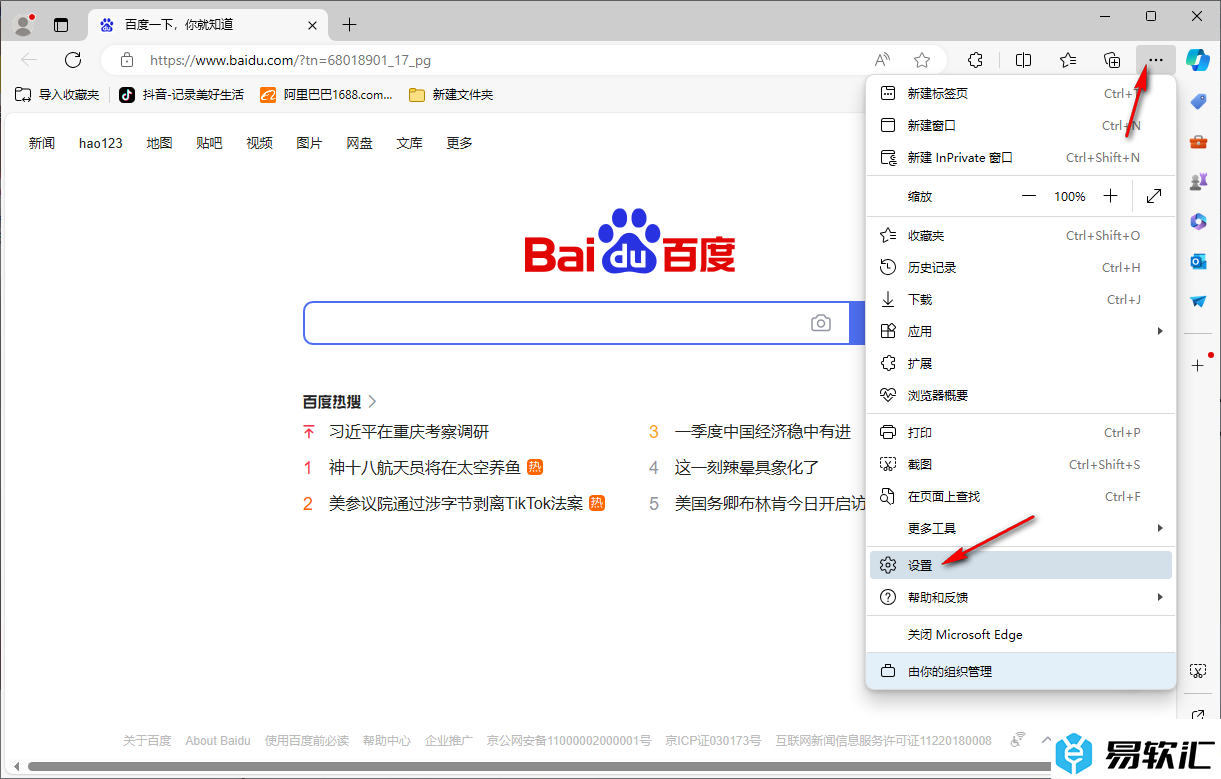Viewport: 1221px width, 779px height.
Task: Open 扩展 menu item
Action: pyautogui.click(x=1020, y=363)
